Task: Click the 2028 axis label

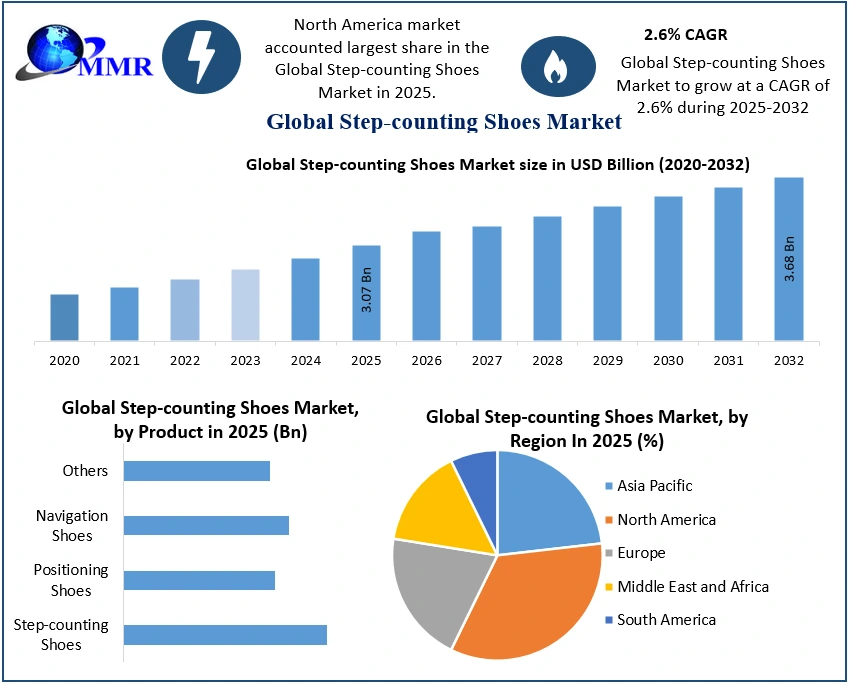Action: (x=547, y=360)
